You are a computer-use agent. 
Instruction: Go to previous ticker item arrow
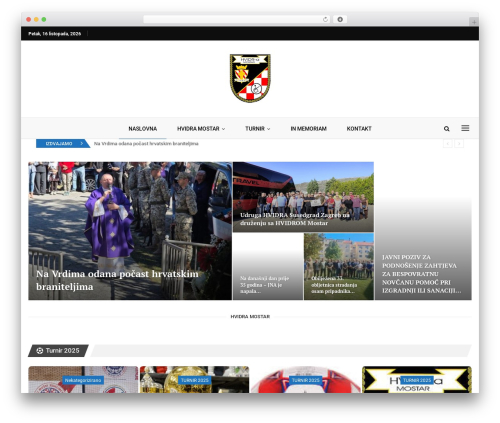448,144
